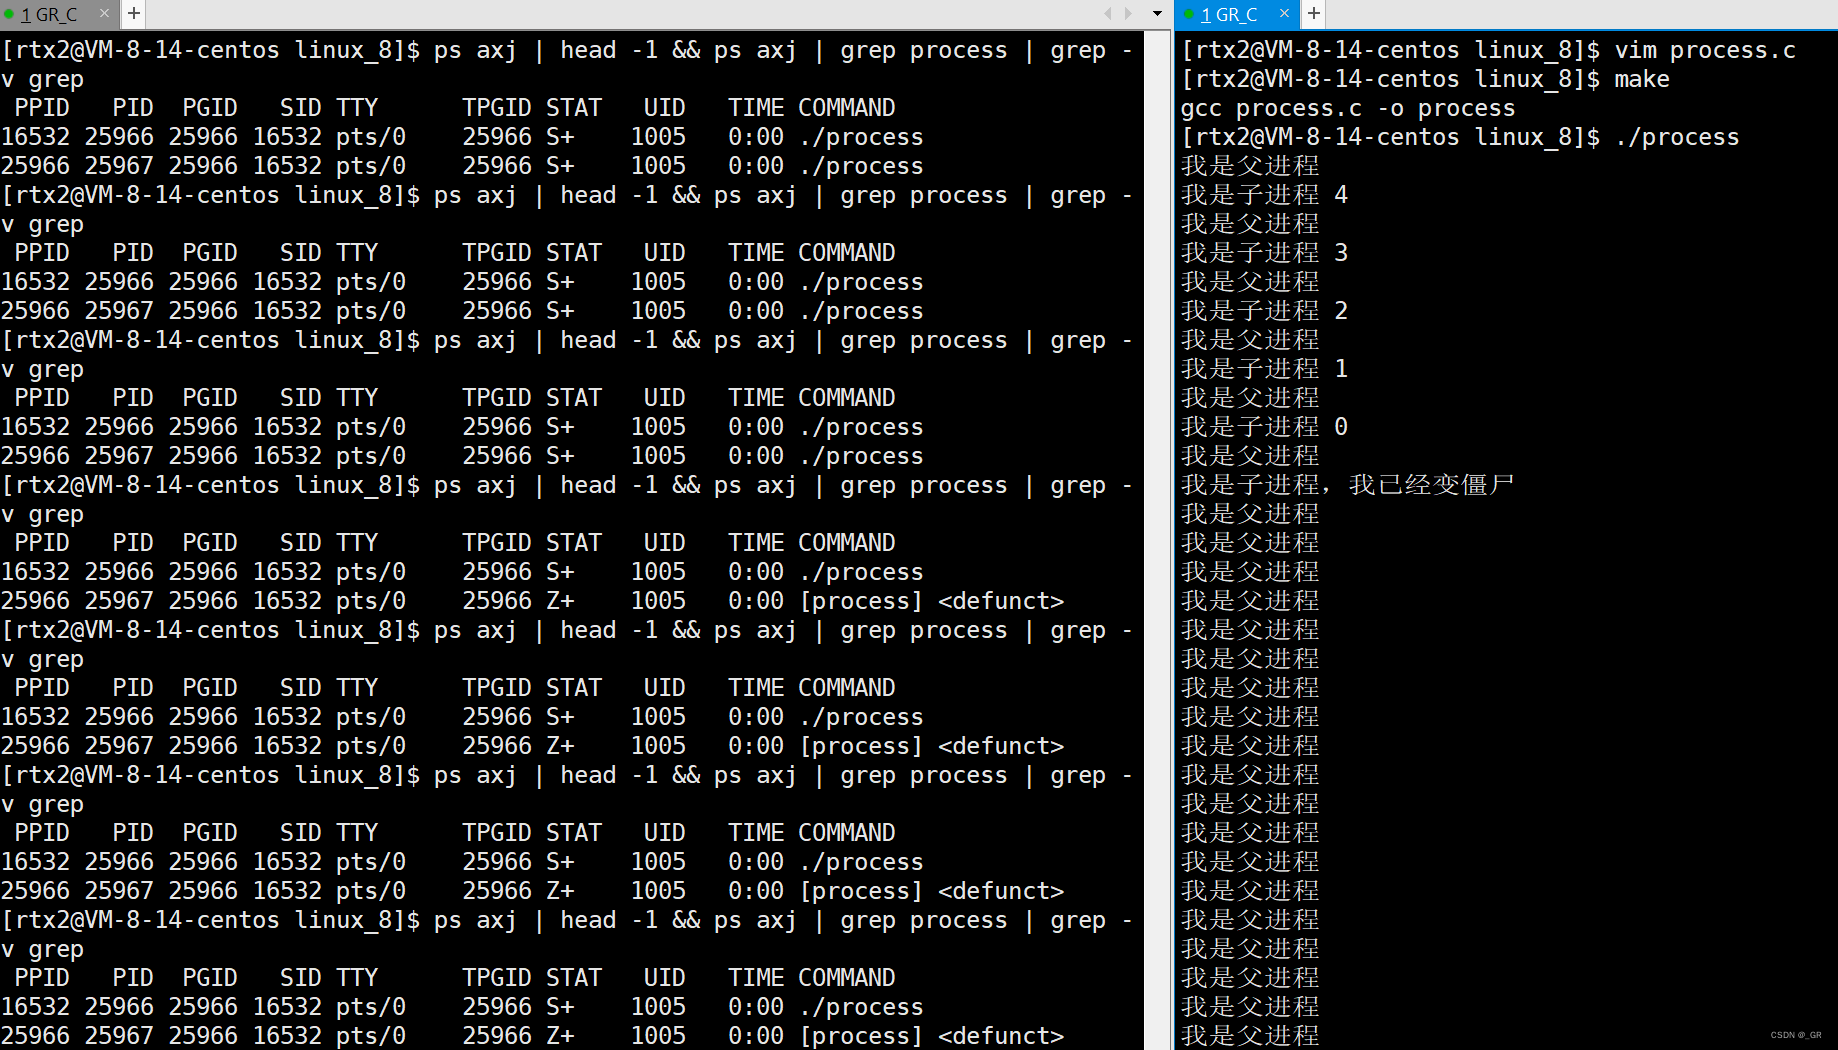This screenshot has width=1838, height=1050.
Task: Click the topmost 'COMMAND' column header
Action: pos(847,108)
